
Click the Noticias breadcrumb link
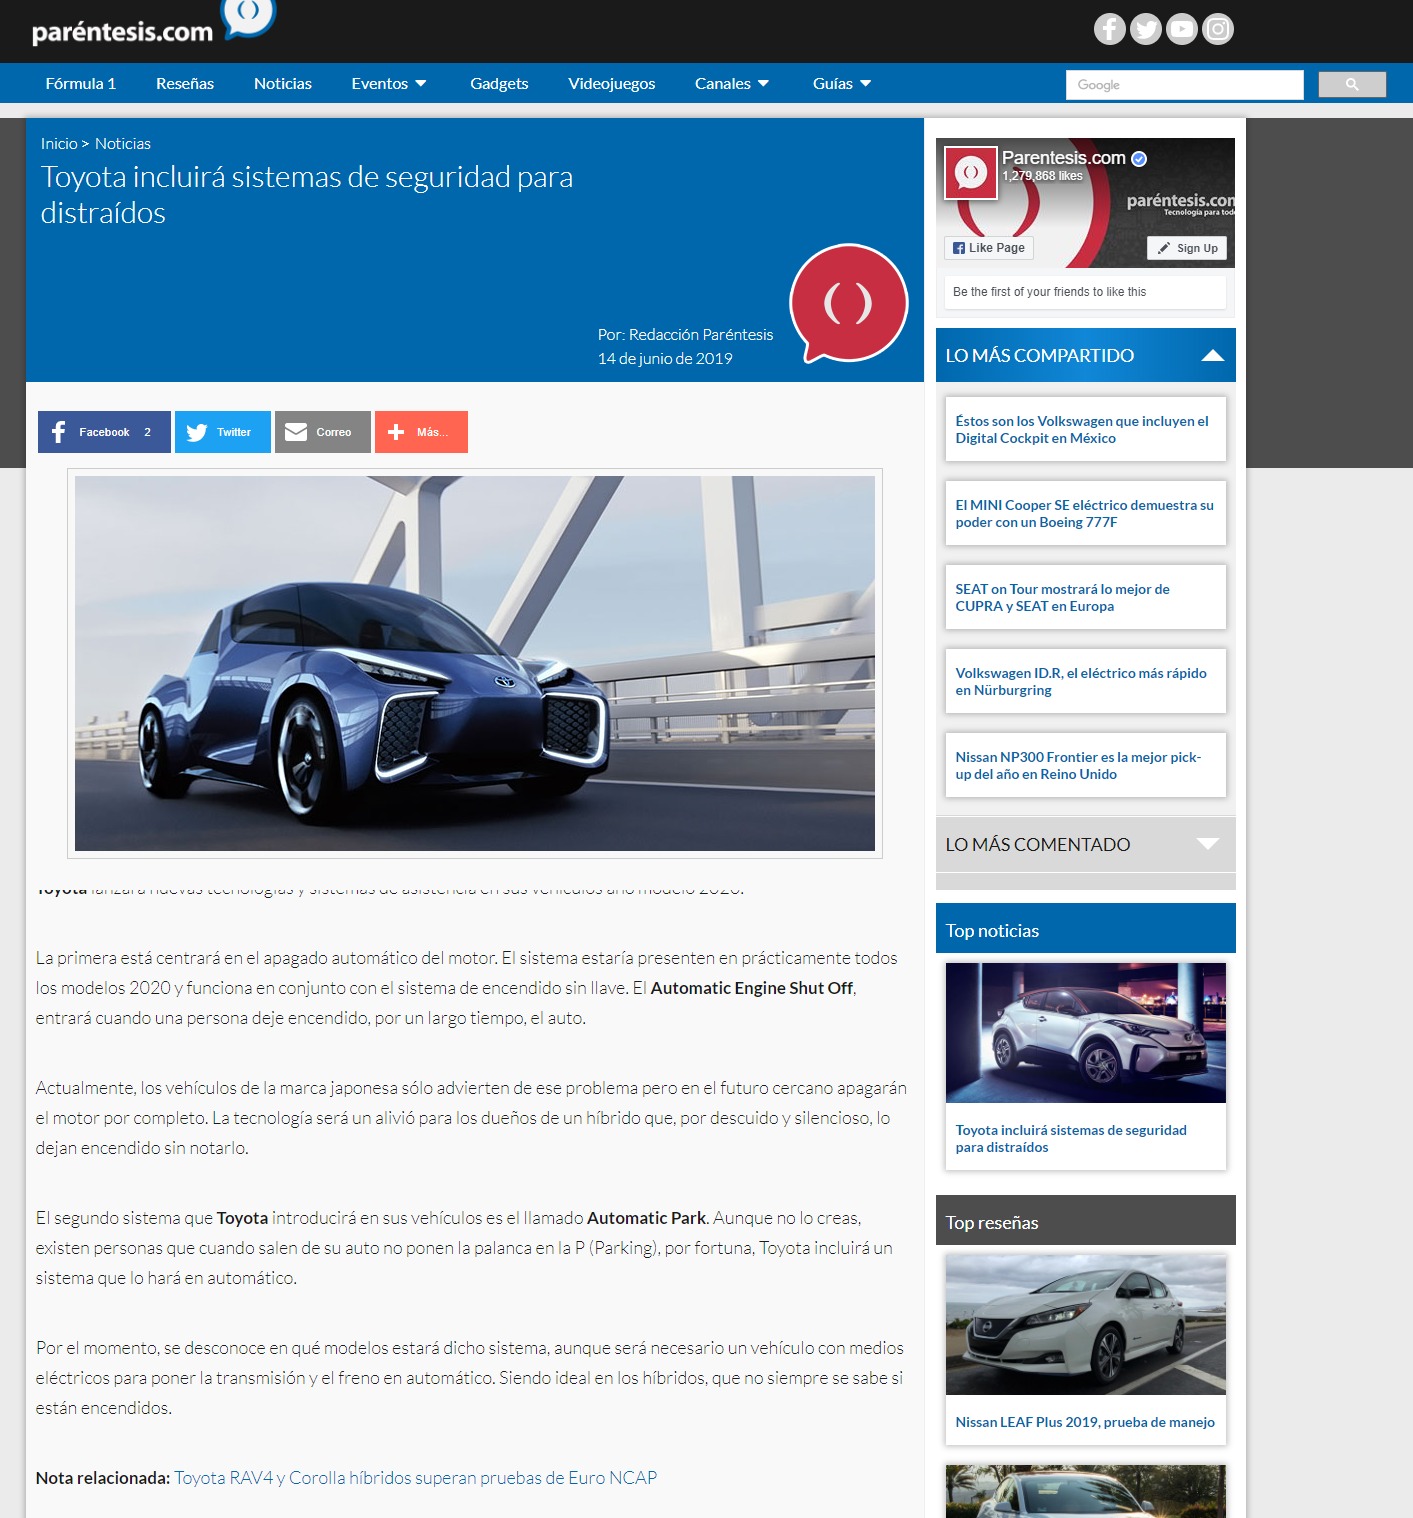click(123, 144)
